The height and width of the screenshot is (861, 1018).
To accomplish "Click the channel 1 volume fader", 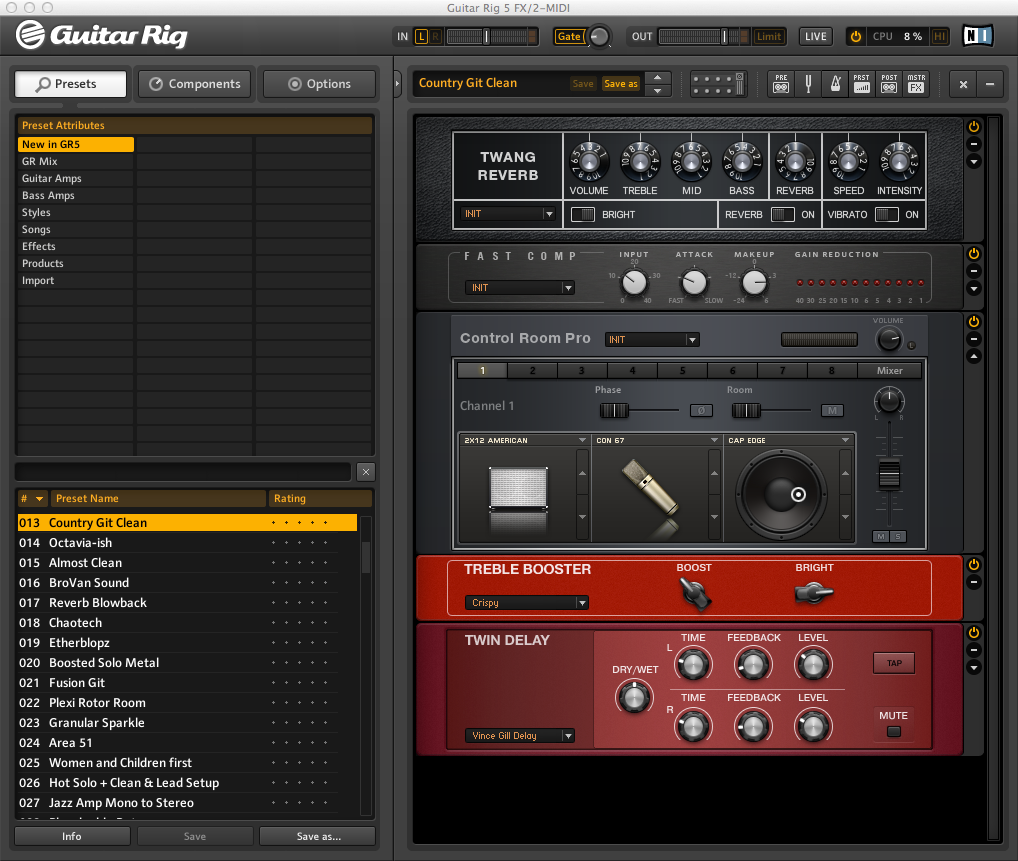I will point(889,475).
